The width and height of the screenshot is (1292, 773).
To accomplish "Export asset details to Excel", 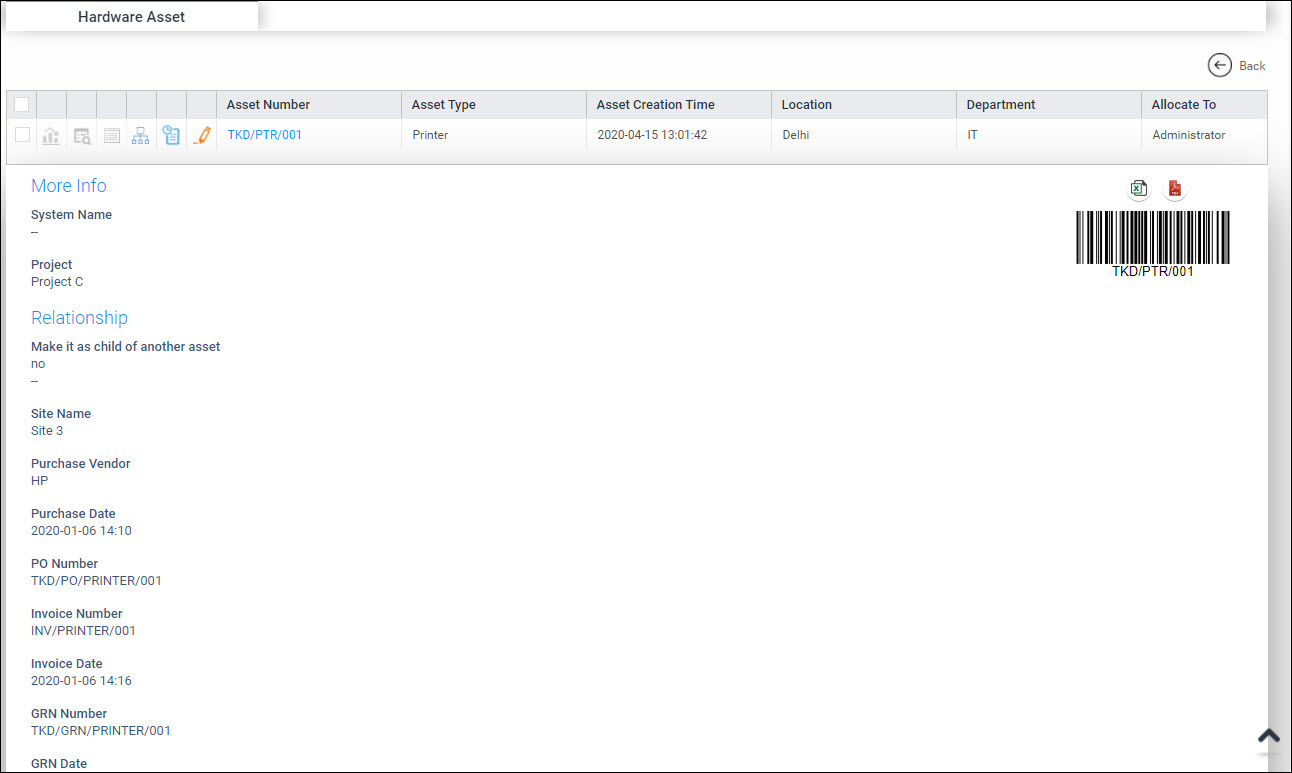I will [1138, 189].
